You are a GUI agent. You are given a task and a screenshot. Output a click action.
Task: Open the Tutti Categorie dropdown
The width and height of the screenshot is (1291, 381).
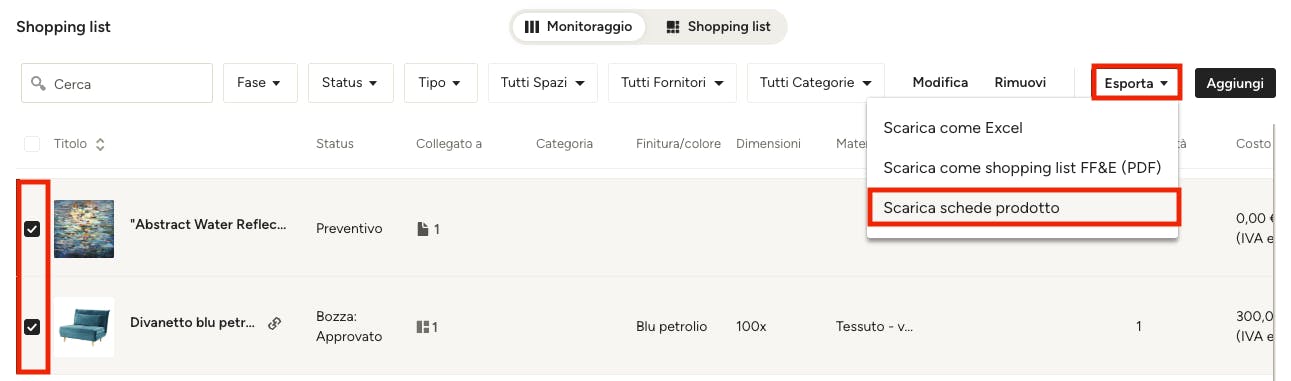[816, 83]
